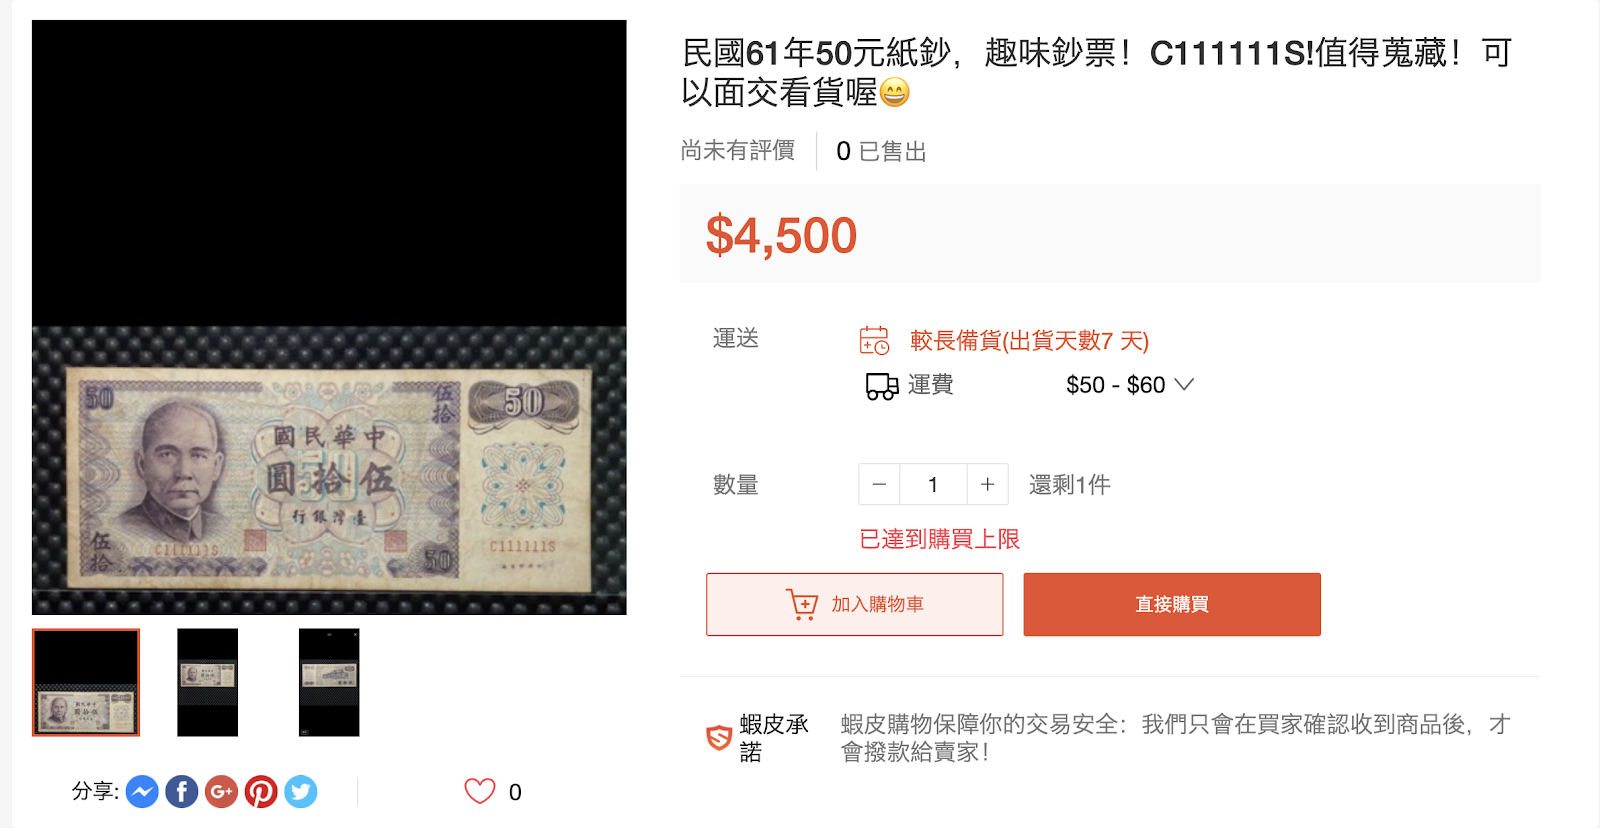
Task: Increase quantity with plus button
Action: click(987, 485)
